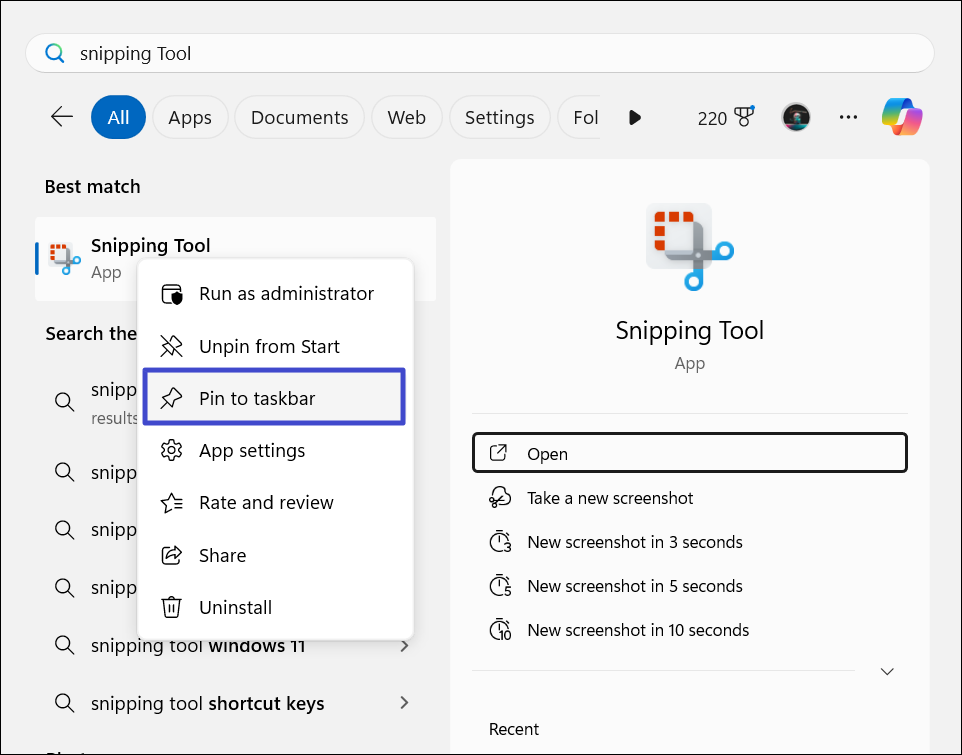
Task: Click the Copilot icon in search header
Action: click(902, 117)
